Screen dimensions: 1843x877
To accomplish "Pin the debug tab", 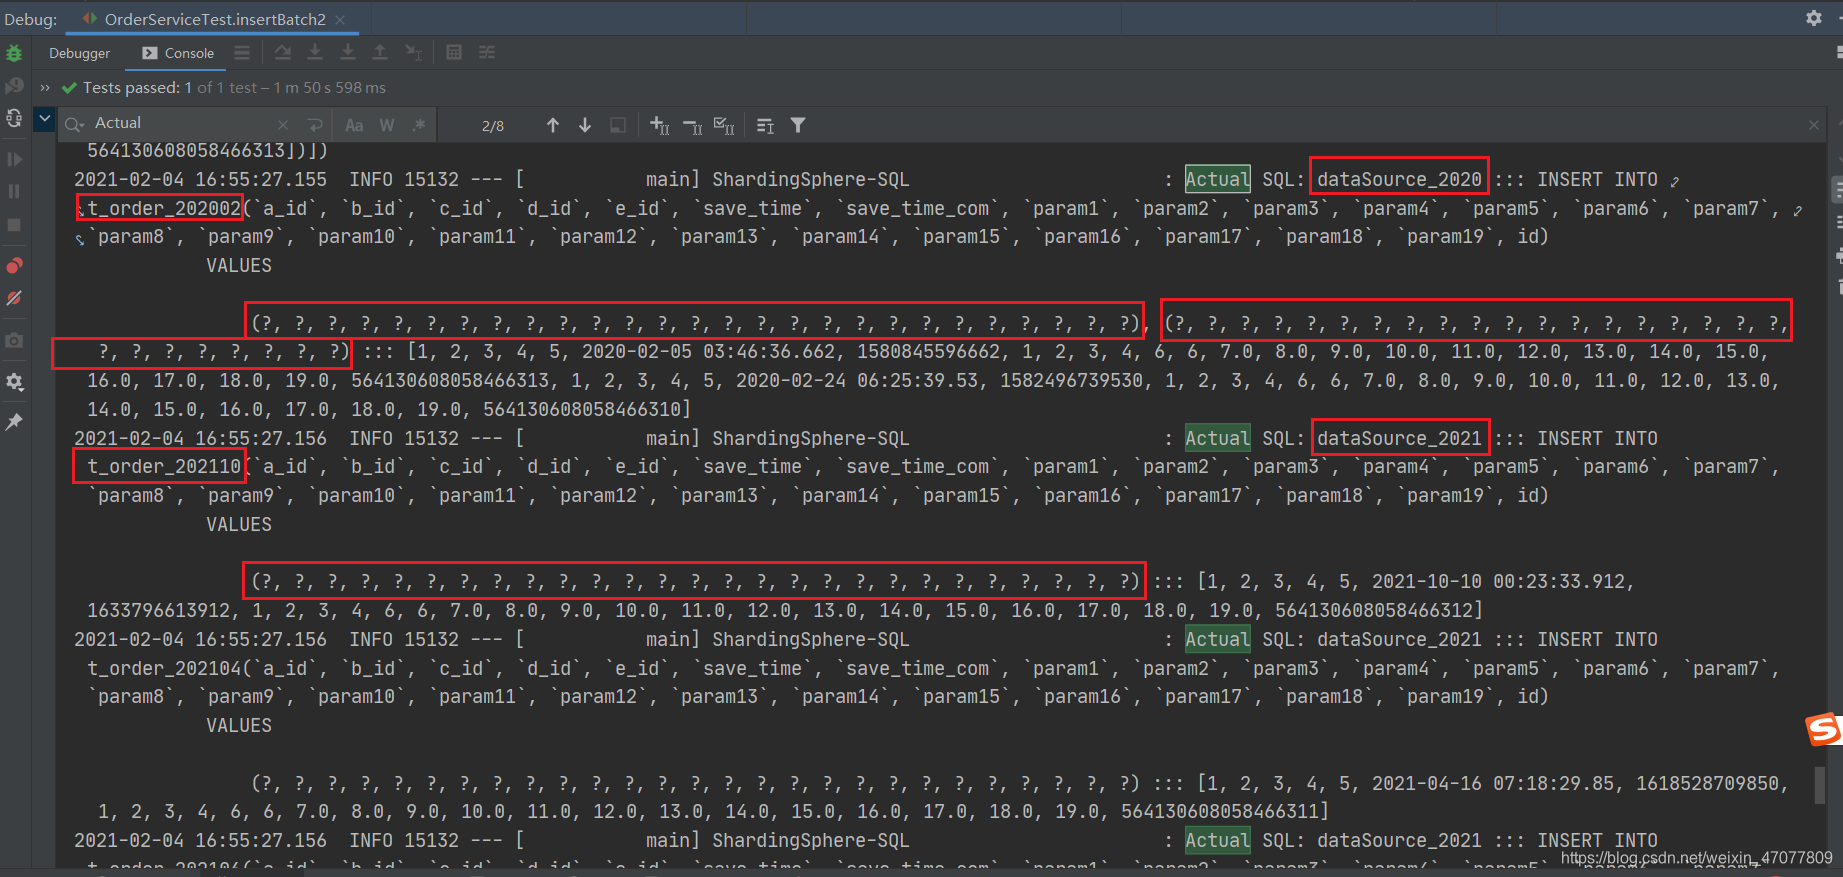I will coord(14,422).
